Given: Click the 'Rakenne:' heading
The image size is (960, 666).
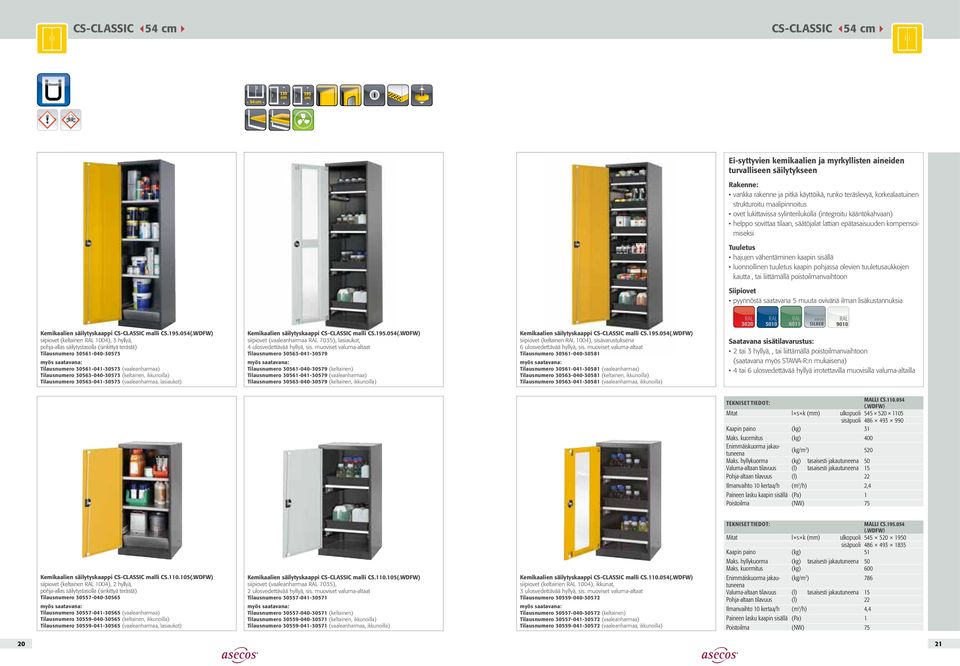Looking at the screenshot, I should tap(743, 185).
